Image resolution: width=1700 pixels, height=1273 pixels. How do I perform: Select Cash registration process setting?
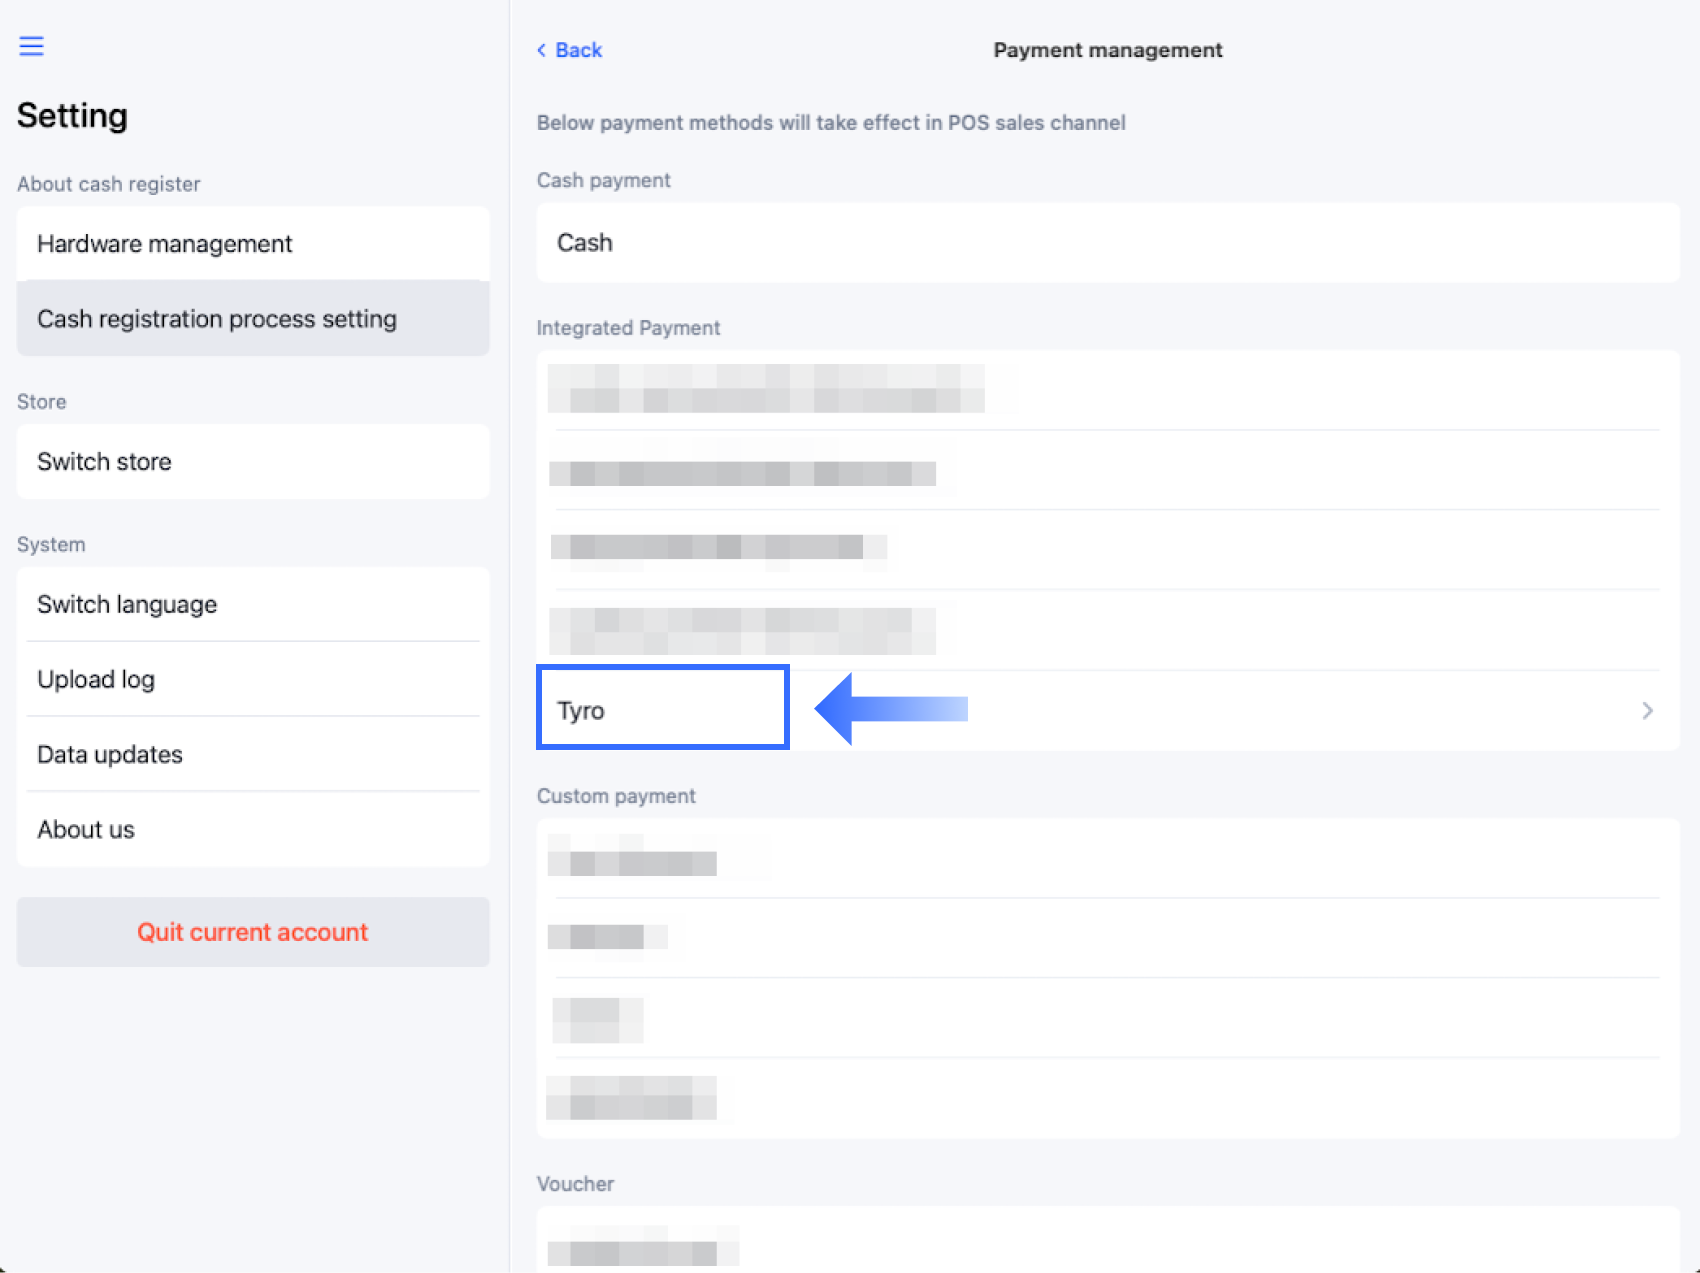(x=252, y=319)
